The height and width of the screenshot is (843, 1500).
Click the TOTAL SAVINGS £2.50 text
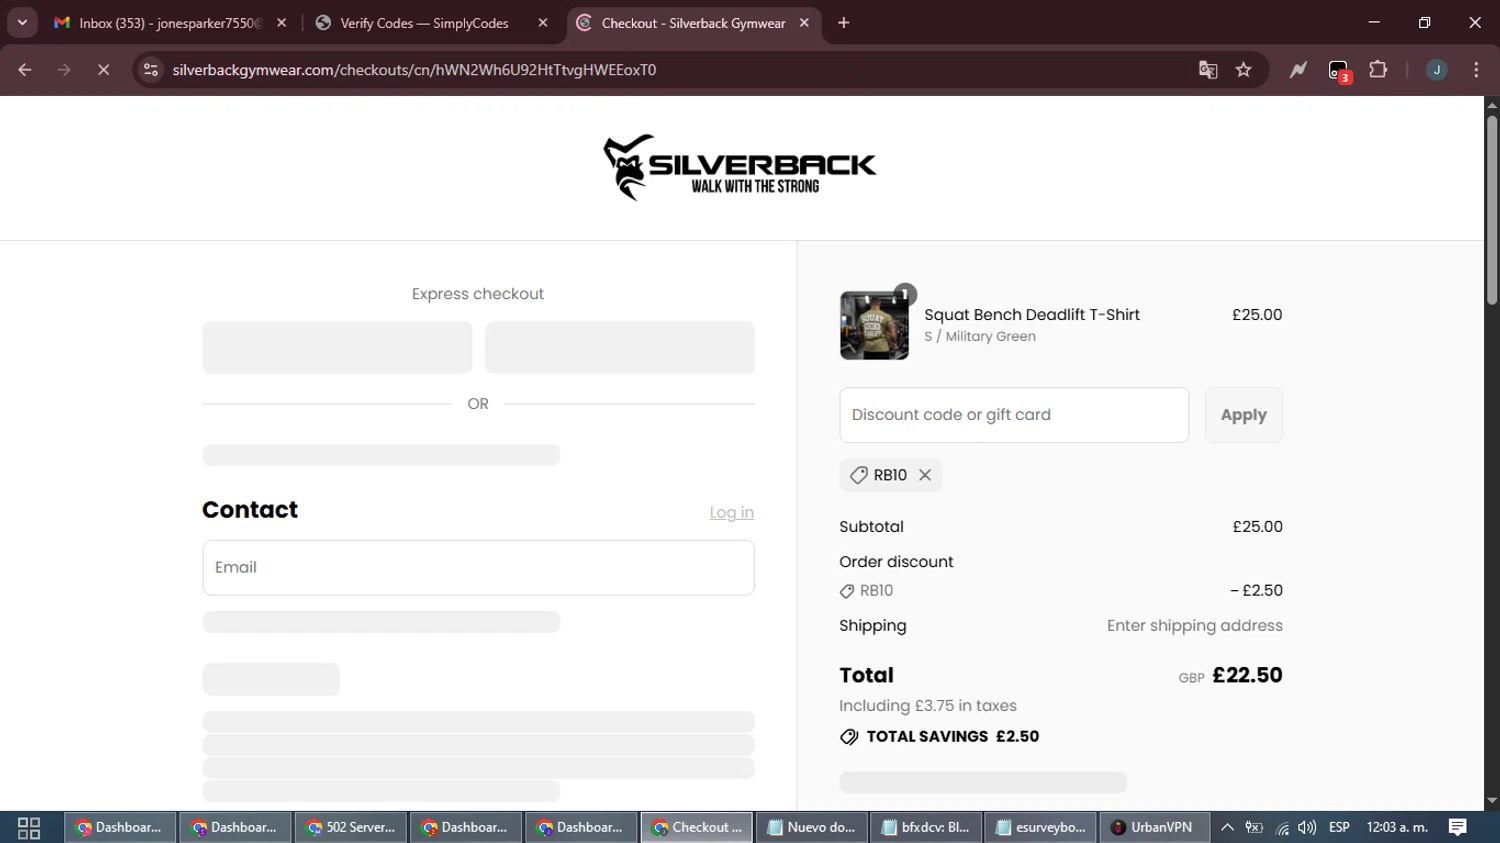(x=953, y=737)
